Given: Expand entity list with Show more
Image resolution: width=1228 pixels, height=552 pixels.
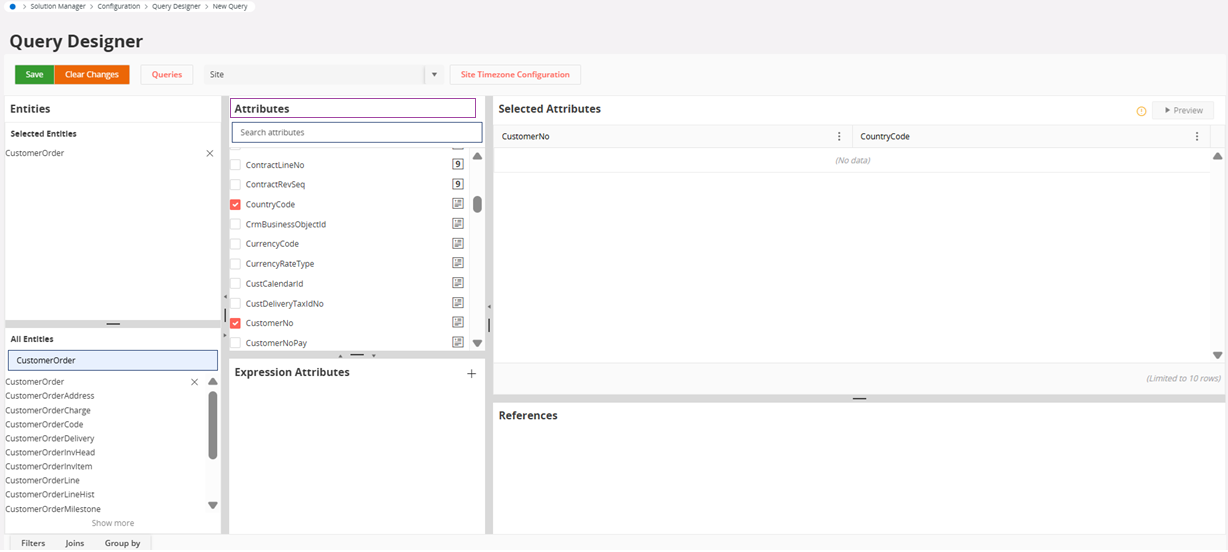Looking at the screenshot, I should tap(113, 523).
